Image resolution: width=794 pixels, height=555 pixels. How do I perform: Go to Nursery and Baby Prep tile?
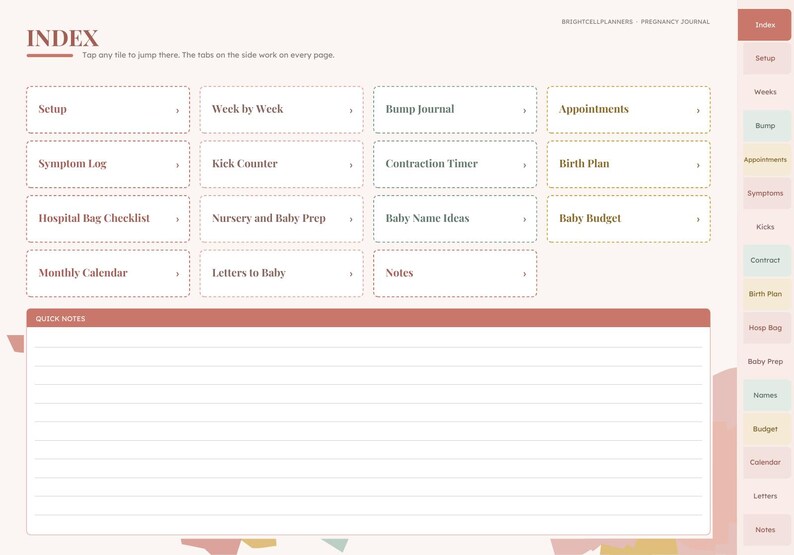coord(282,219)
